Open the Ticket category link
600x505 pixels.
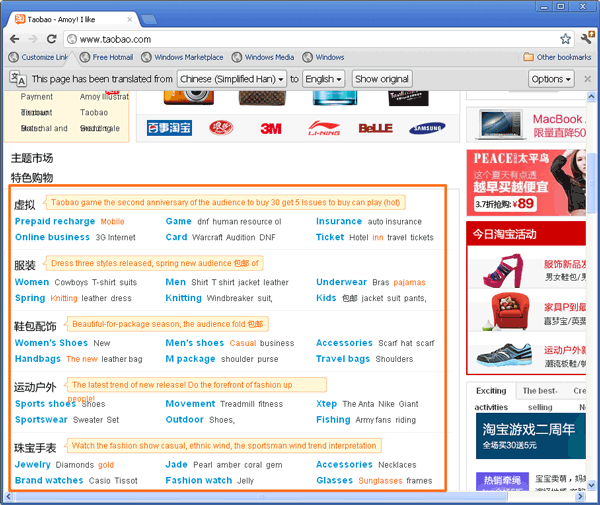pyautogui.click(x=330, y=237)
